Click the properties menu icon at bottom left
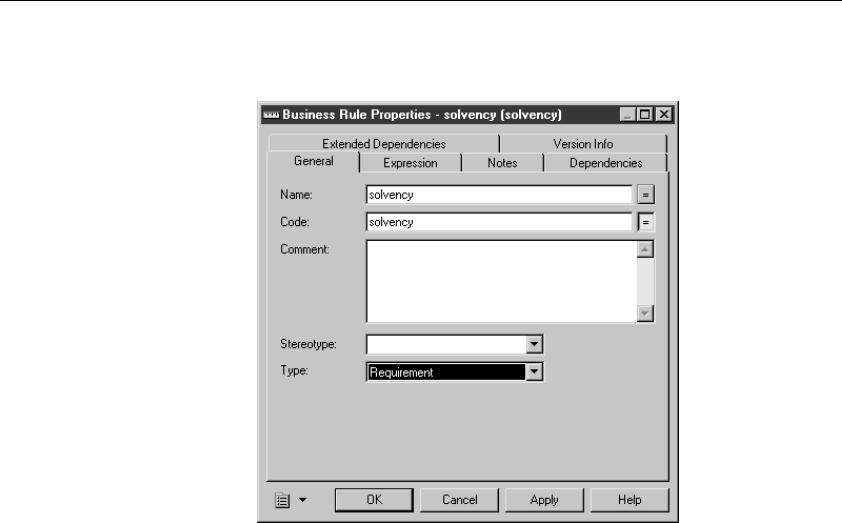Screen dimensions: 842x523 (282, 500)
